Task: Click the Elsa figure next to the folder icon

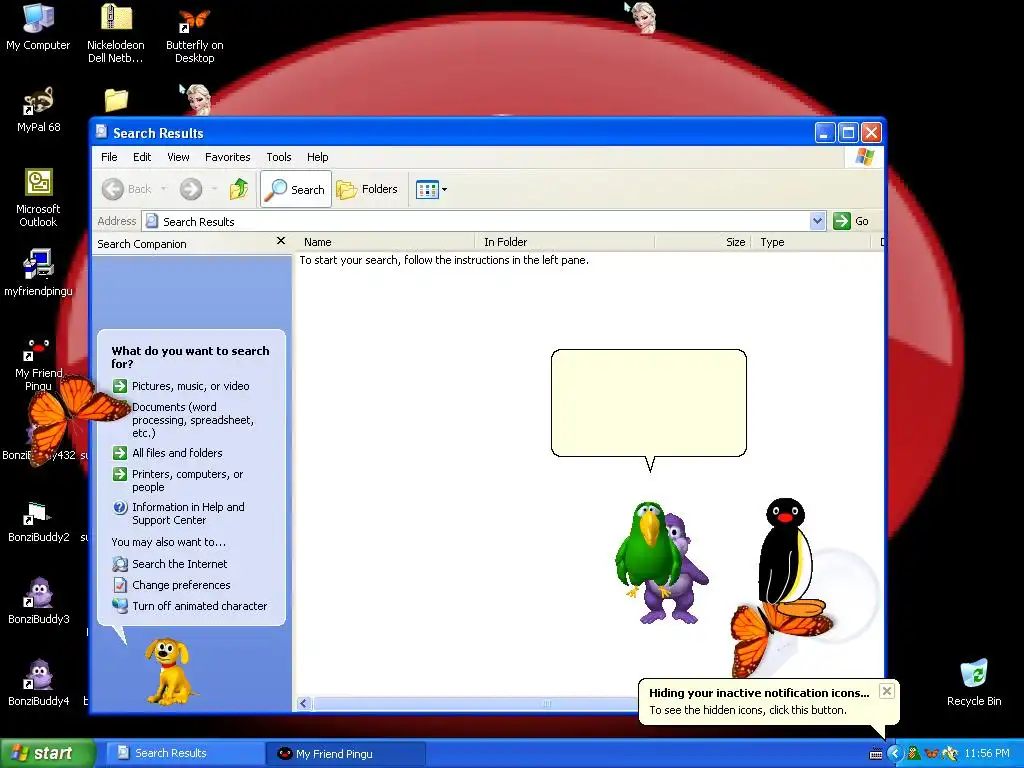Action: (198, 99)
